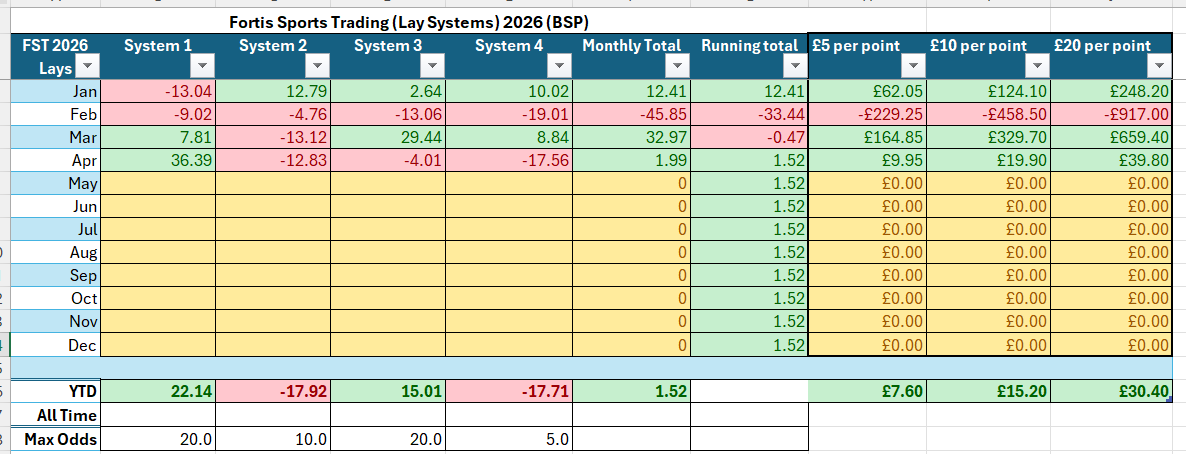1186x454 pixels.
Task: Select the cell showing -£229.25
Action: [868, 116]
